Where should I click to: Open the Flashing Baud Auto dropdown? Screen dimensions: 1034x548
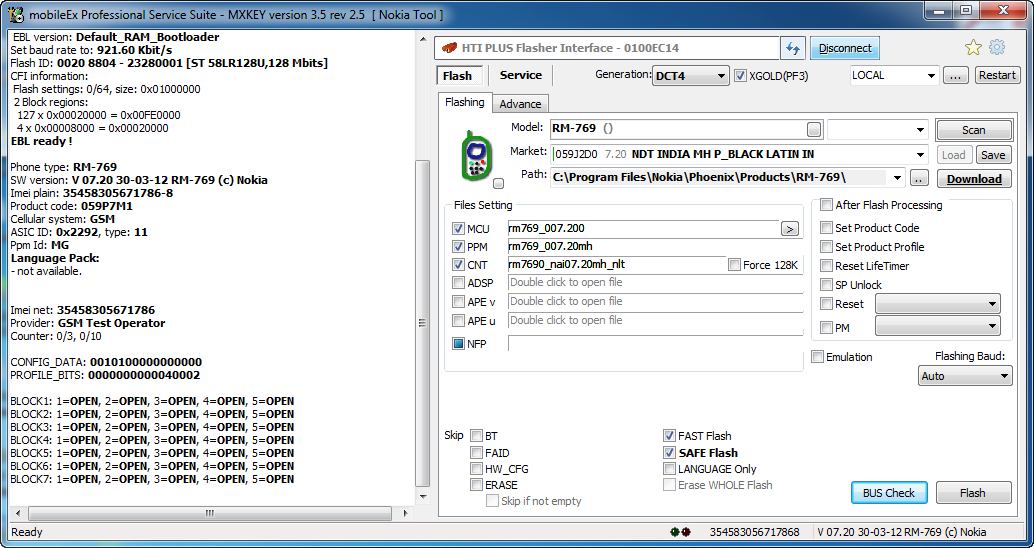point(965,376)
